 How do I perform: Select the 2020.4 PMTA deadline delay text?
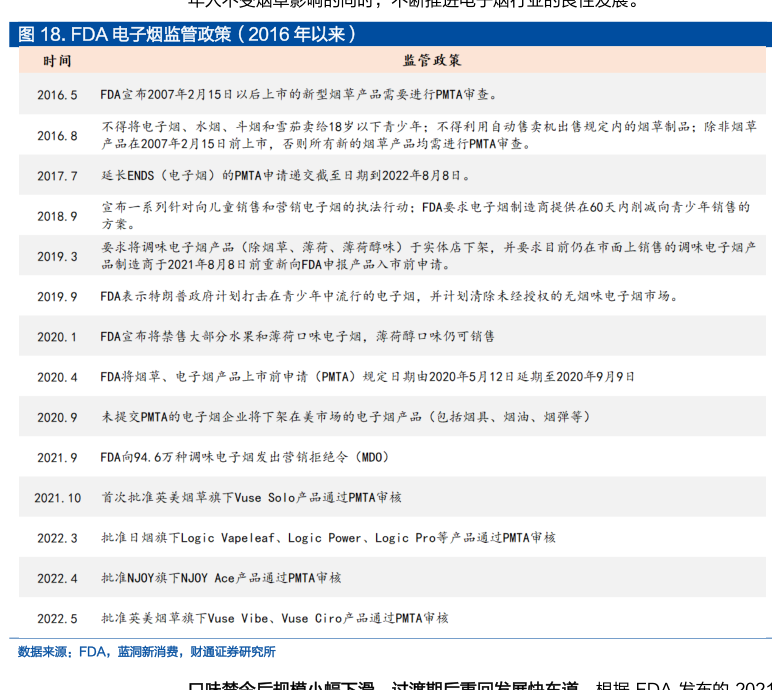[x=368, y=377]
